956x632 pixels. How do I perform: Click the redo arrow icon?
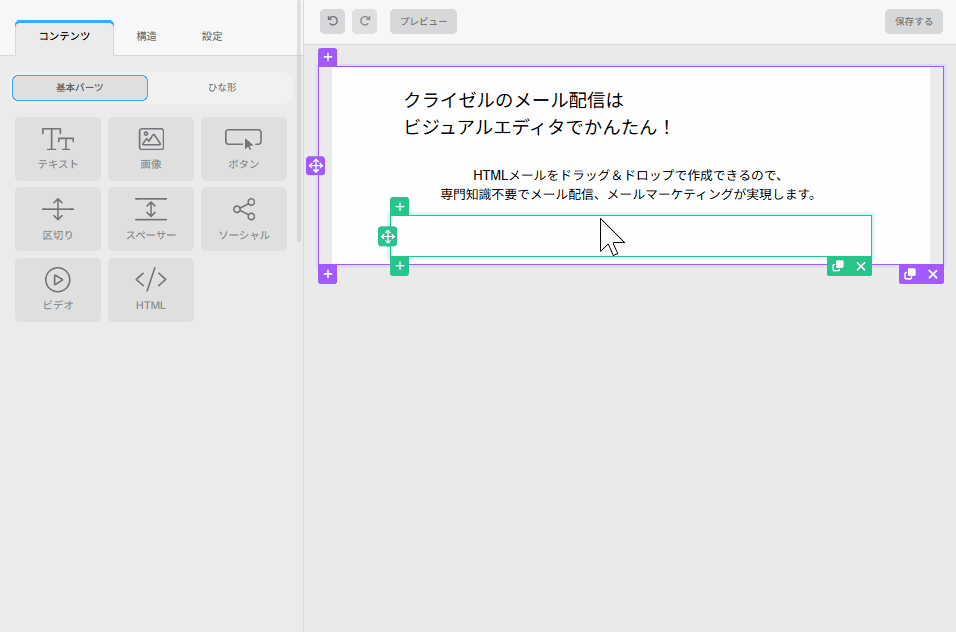(x=364, y=20)
